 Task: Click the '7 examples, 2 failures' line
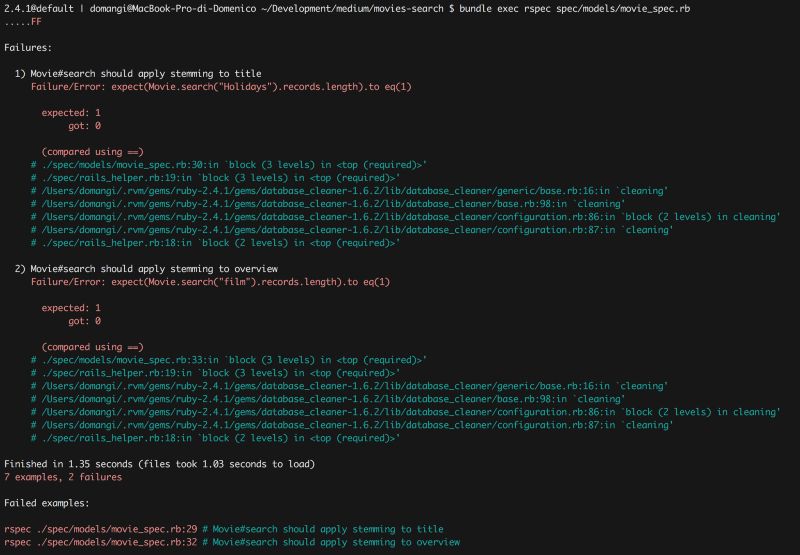tap(63, 477)
